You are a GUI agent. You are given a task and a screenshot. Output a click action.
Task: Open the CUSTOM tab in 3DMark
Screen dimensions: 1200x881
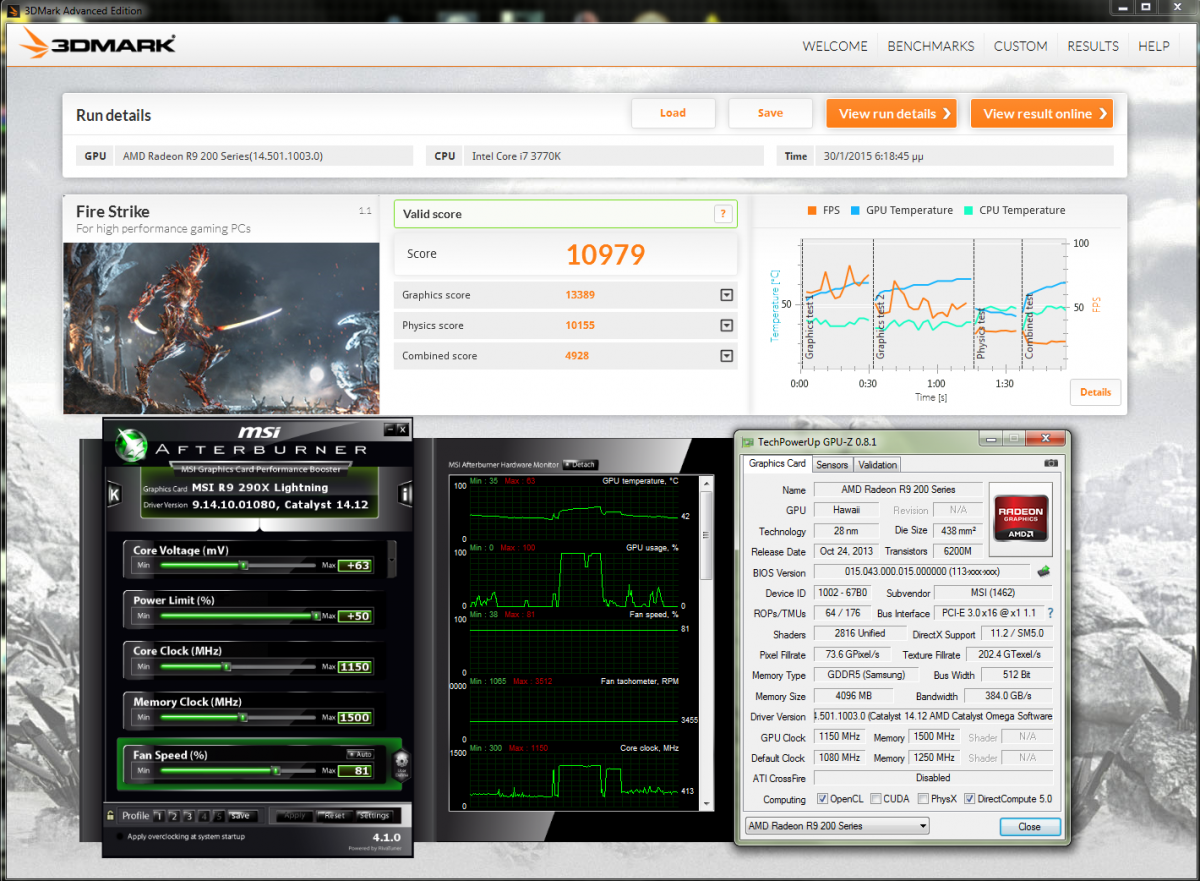pos(1020,46)
